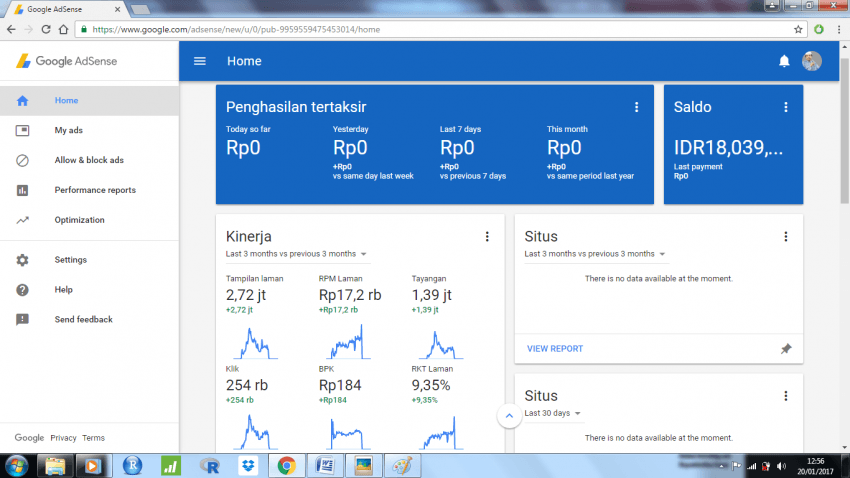Screen dimensions: 850x478
Task: Open the Privacy footer link
Action: point(63,438)
